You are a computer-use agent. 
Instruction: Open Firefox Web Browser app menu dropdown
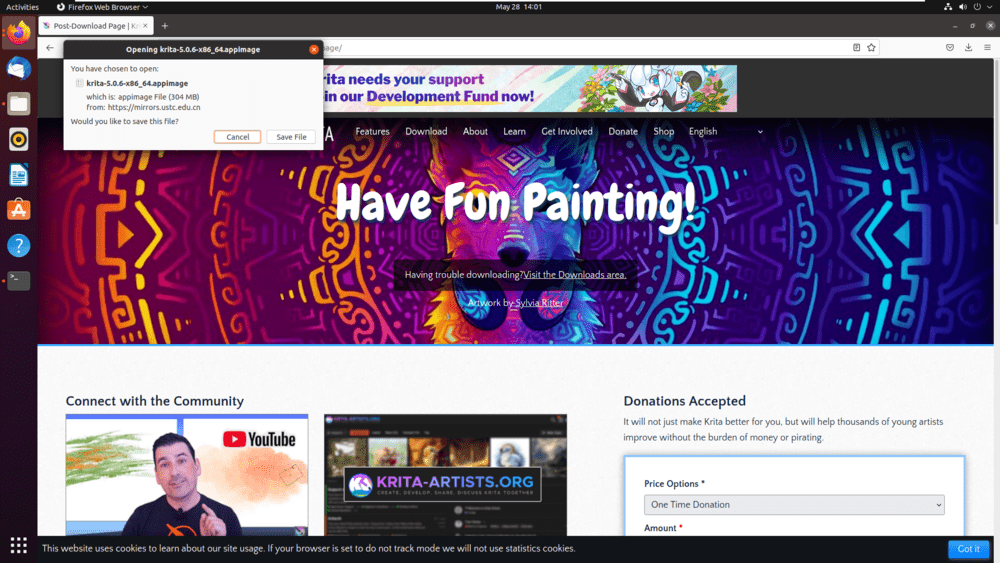[102, 7]
